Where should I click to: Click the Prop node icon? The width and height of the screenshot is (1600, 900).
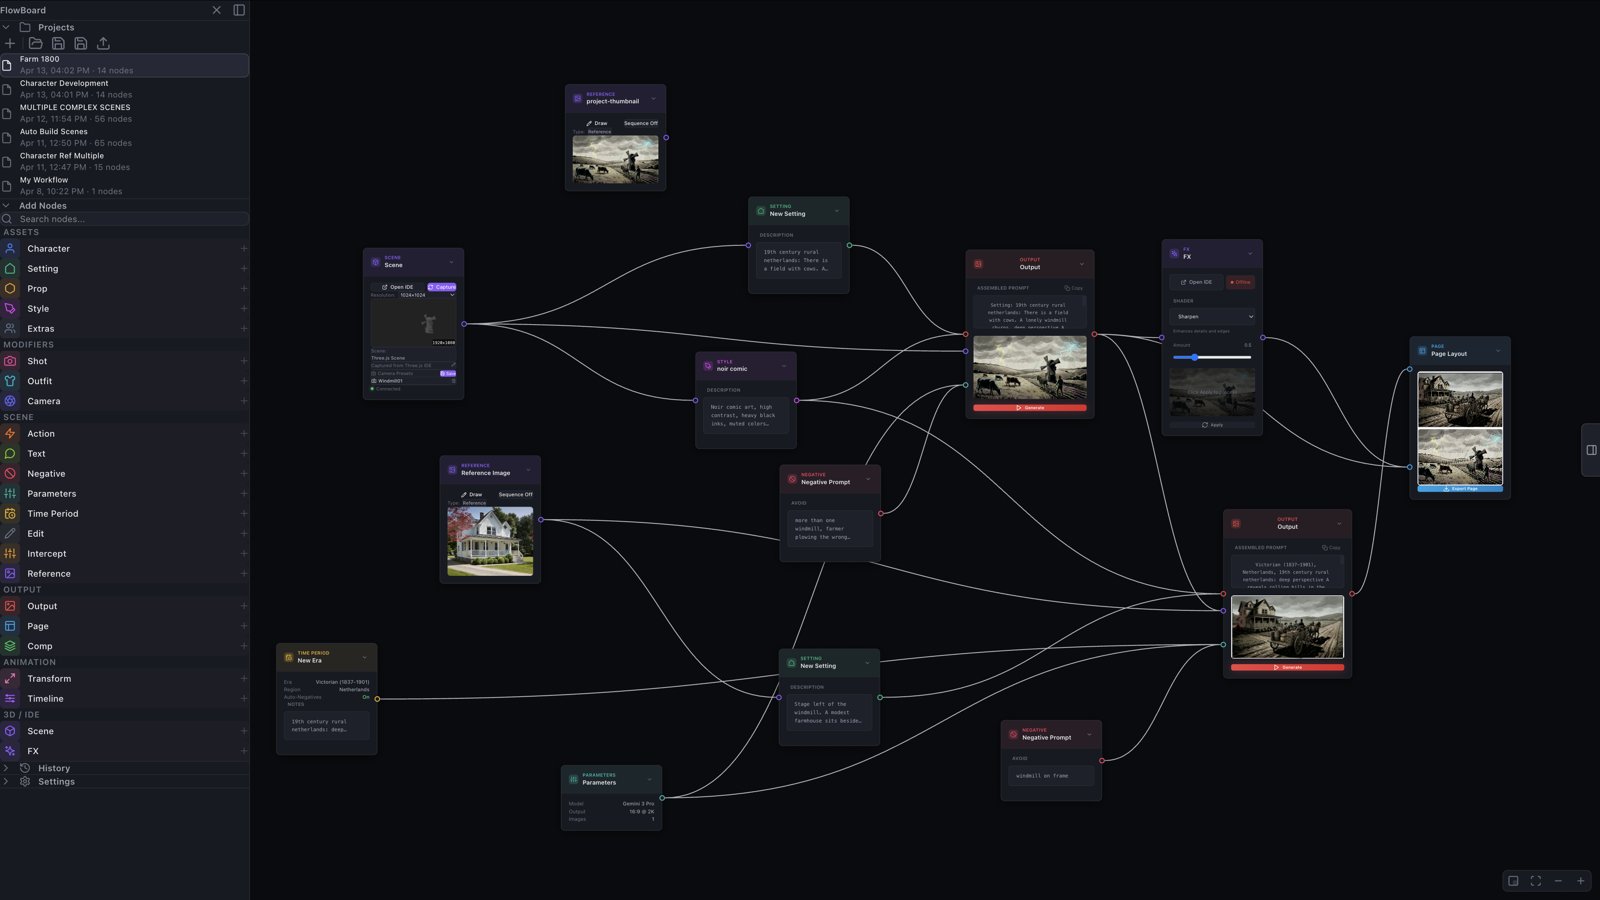point(10,288)
